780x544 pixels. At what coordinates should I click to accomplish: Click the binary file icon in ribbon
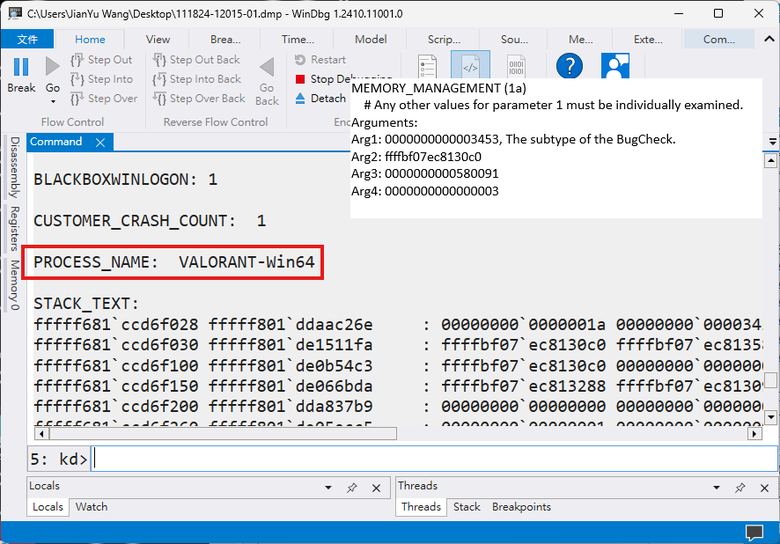click(x=516, y=66)
